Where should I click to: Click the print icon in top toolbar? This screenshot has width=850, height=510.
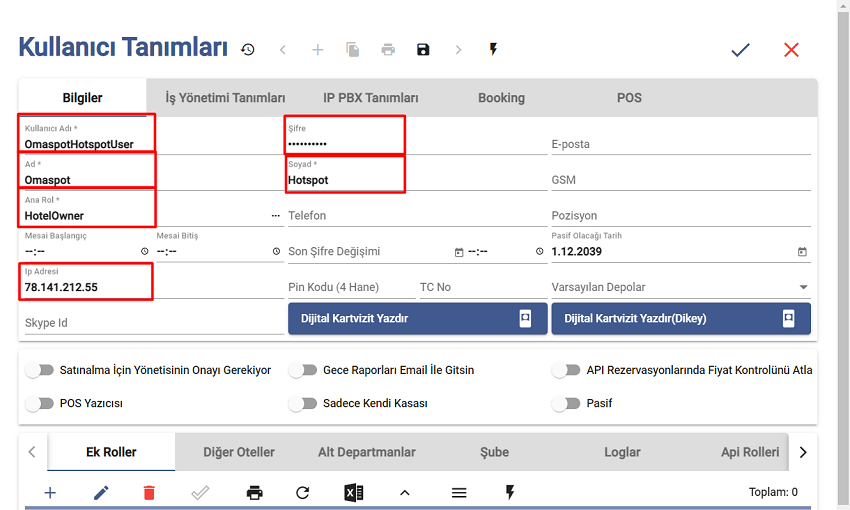[388, 49]
